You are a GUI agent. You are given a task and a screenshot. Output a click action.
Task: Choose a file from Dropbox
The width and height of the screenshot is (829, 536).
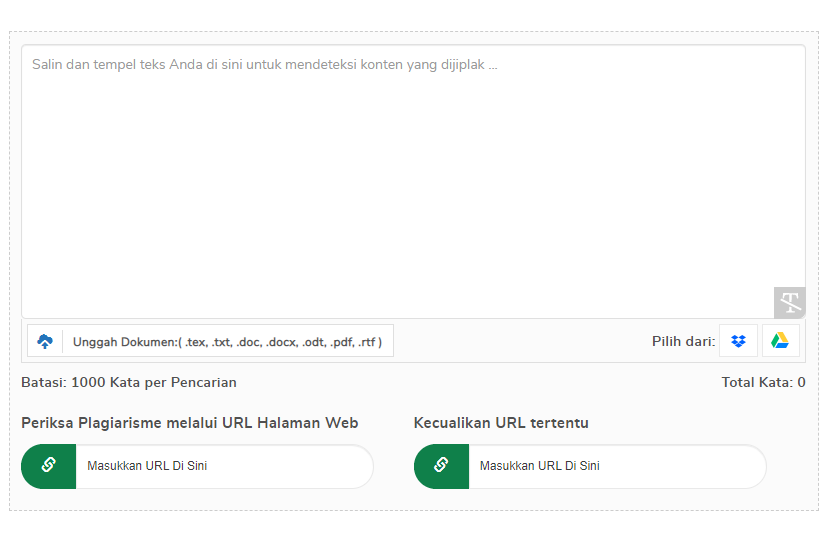click(738, 341)
